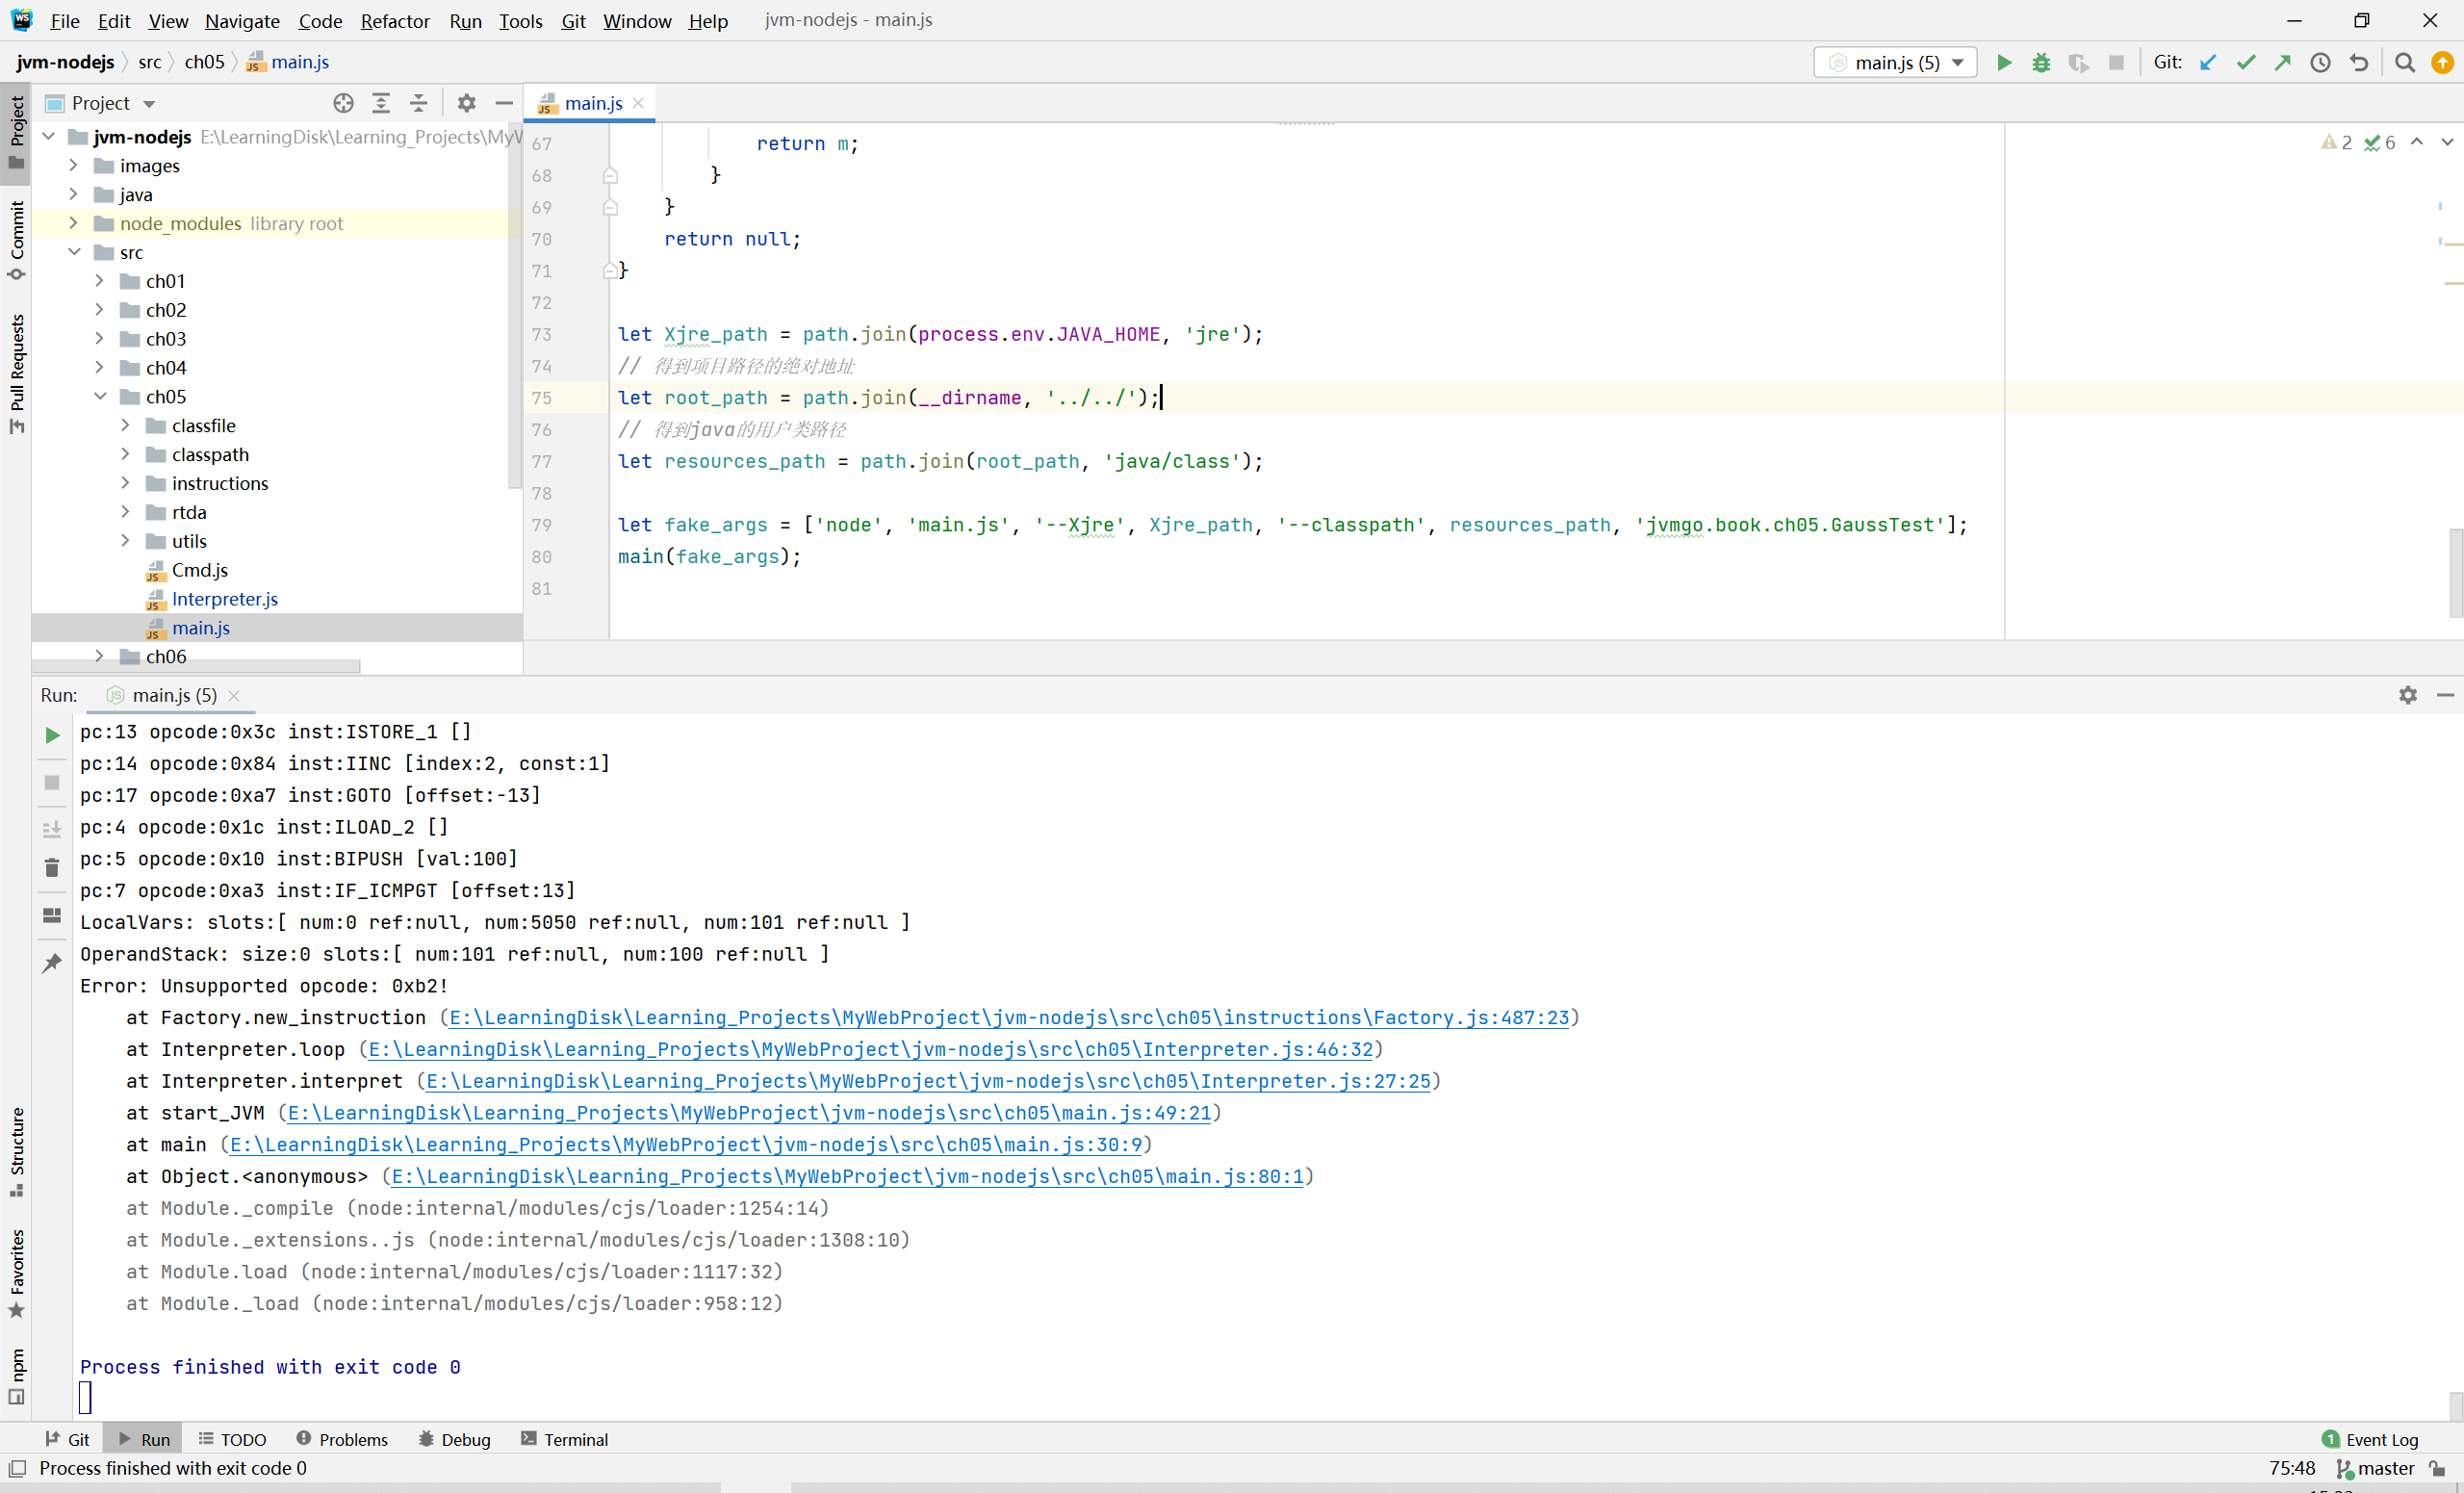Run main.js with the green Run icon

(2003, 62)
